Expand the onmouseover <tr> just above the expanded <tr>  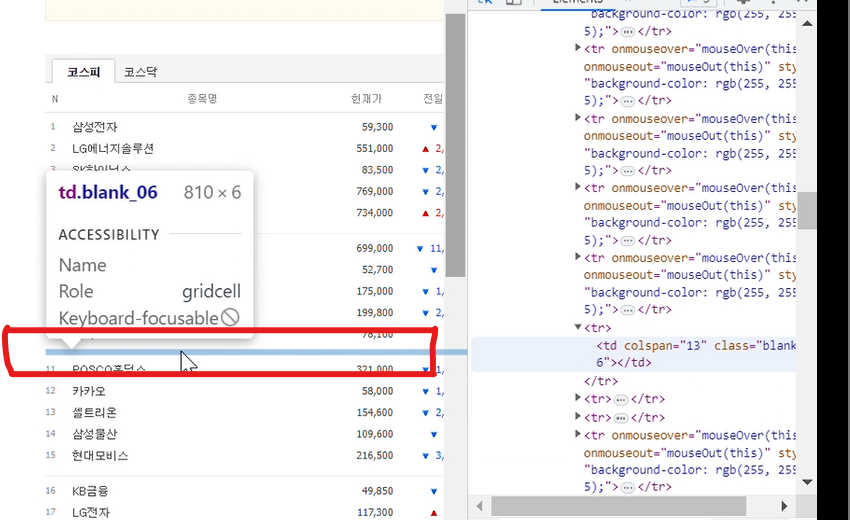pos(578,256)
